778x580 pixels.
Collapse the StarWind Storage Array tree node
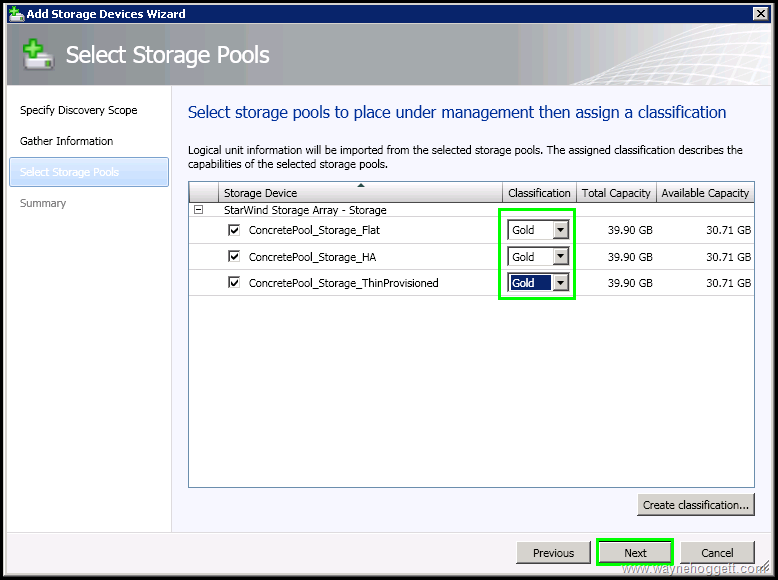(x=198, y=210)
